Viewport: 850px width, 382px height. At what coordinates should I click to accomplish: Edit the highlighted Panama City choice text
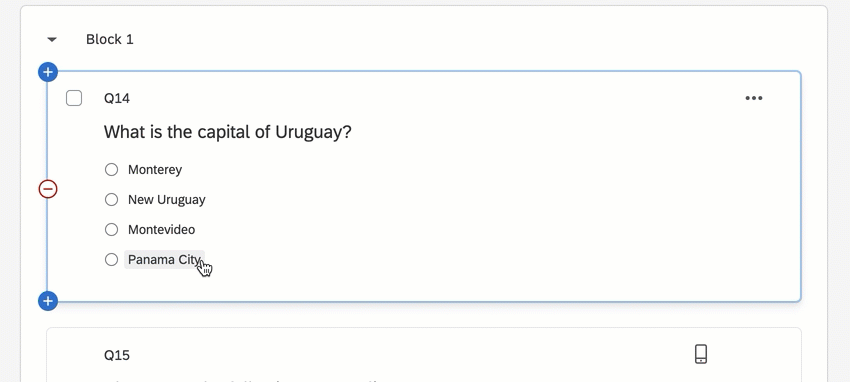164,260
